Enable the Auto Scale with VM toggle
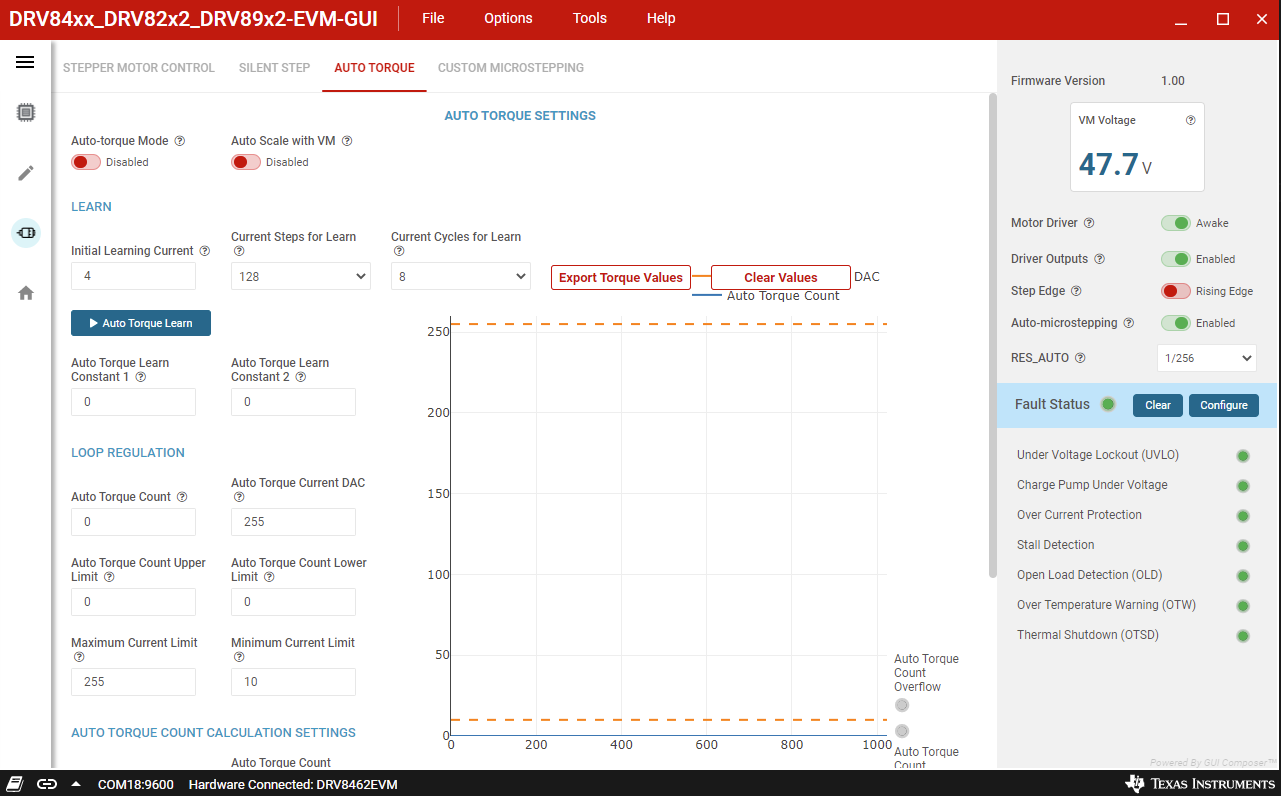 (x=246, y=162)
